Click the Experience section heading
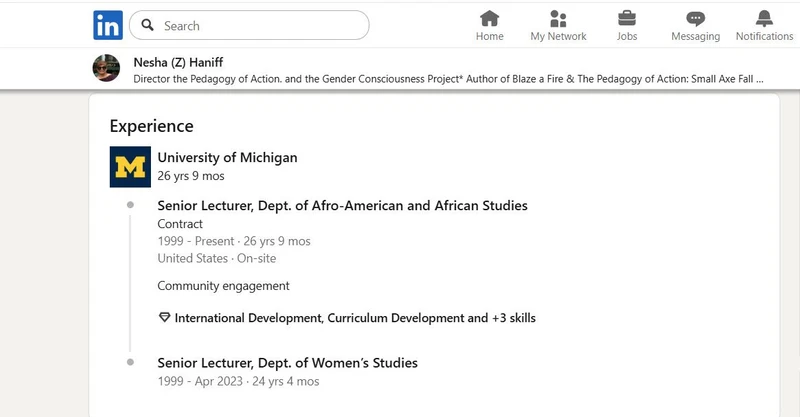Screen dimensions: 800x417 tap(152, 126)
